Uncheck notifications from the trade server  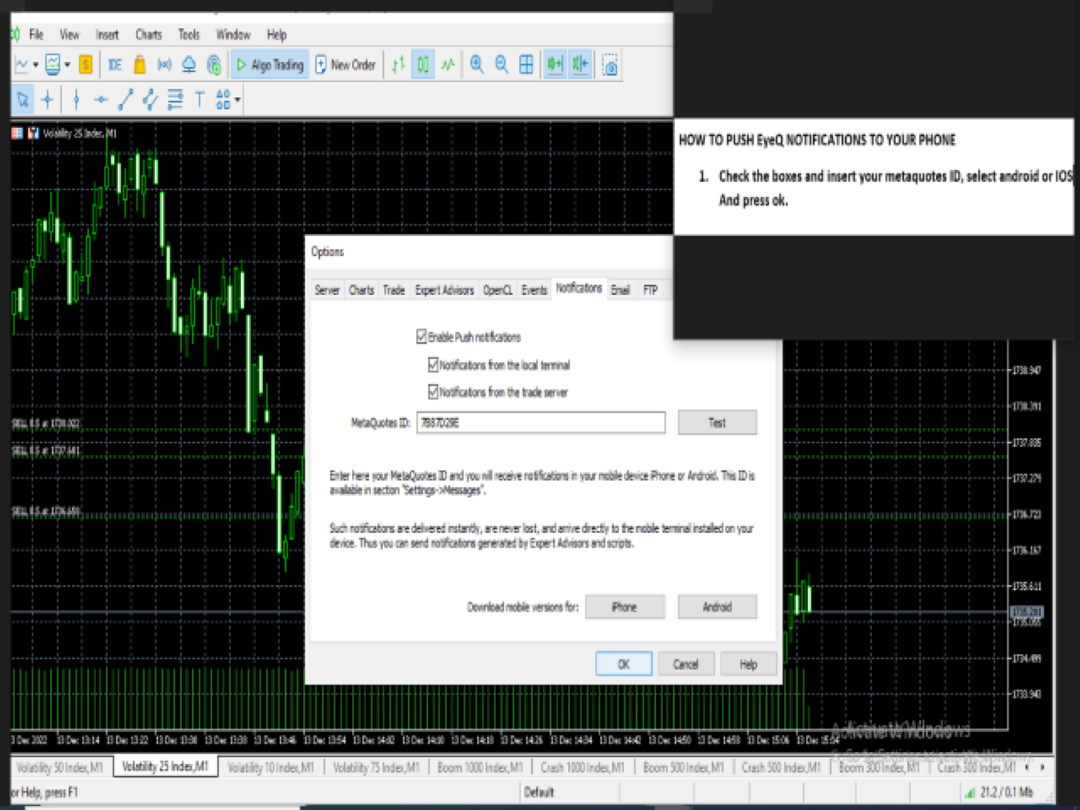tap(432, 391)
